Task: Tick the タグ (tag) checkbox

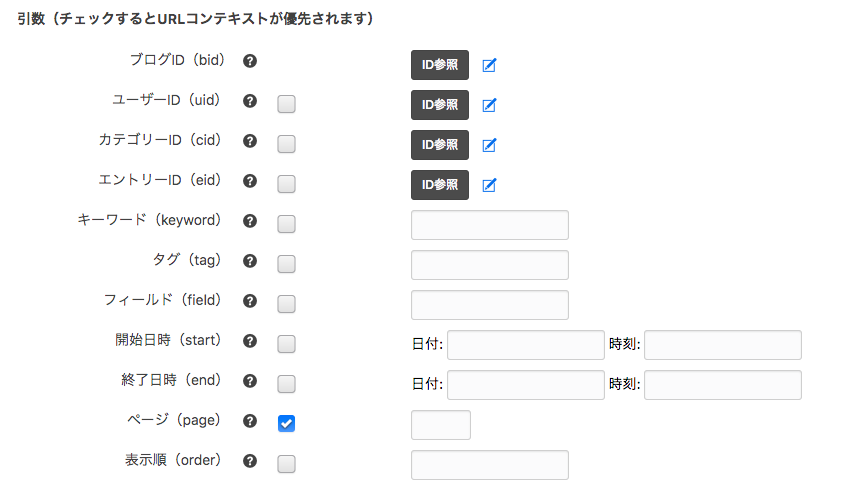Action: point(286,264)
